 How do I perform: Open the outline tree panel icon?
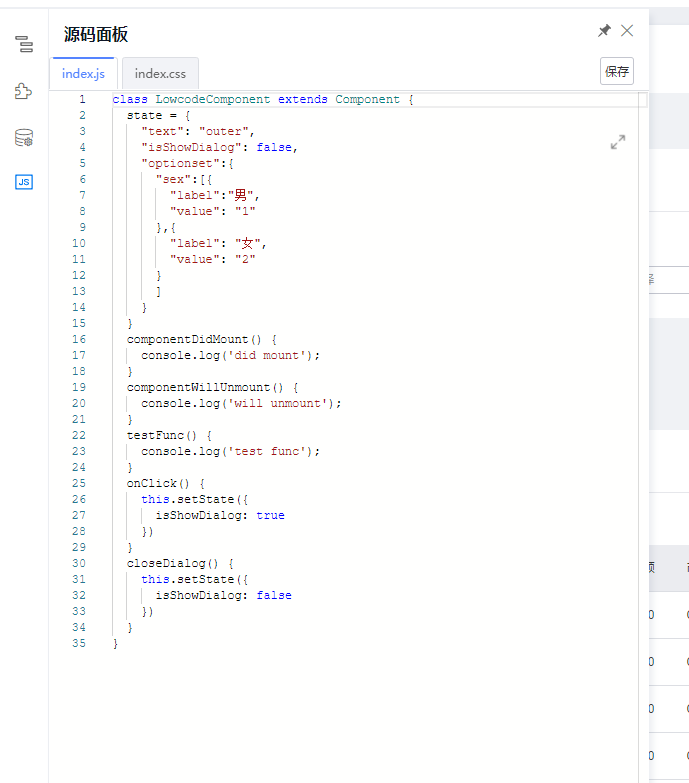click(x=23, y=44)
